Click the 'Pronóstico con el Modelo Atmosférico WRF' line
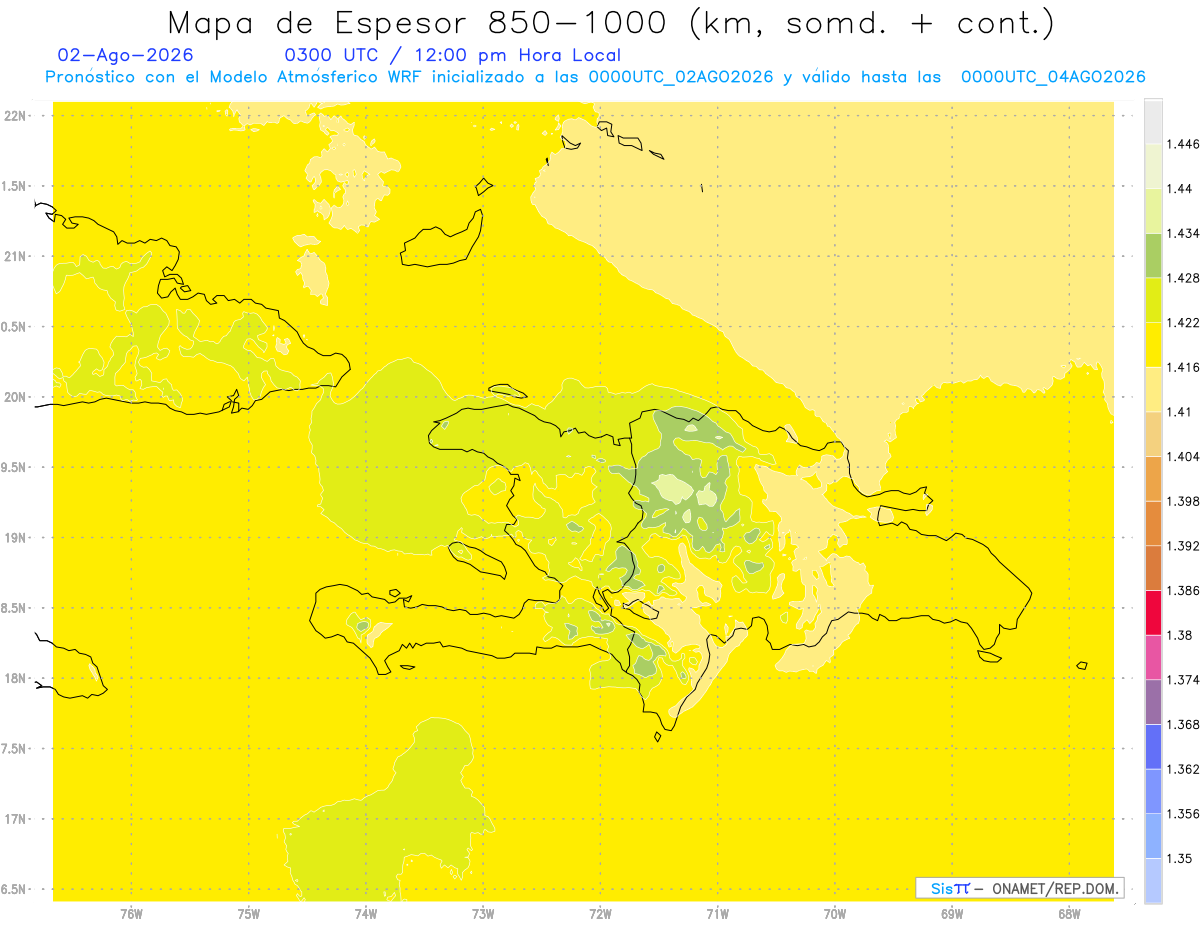Screen dimensions: 1200x927 595,77
